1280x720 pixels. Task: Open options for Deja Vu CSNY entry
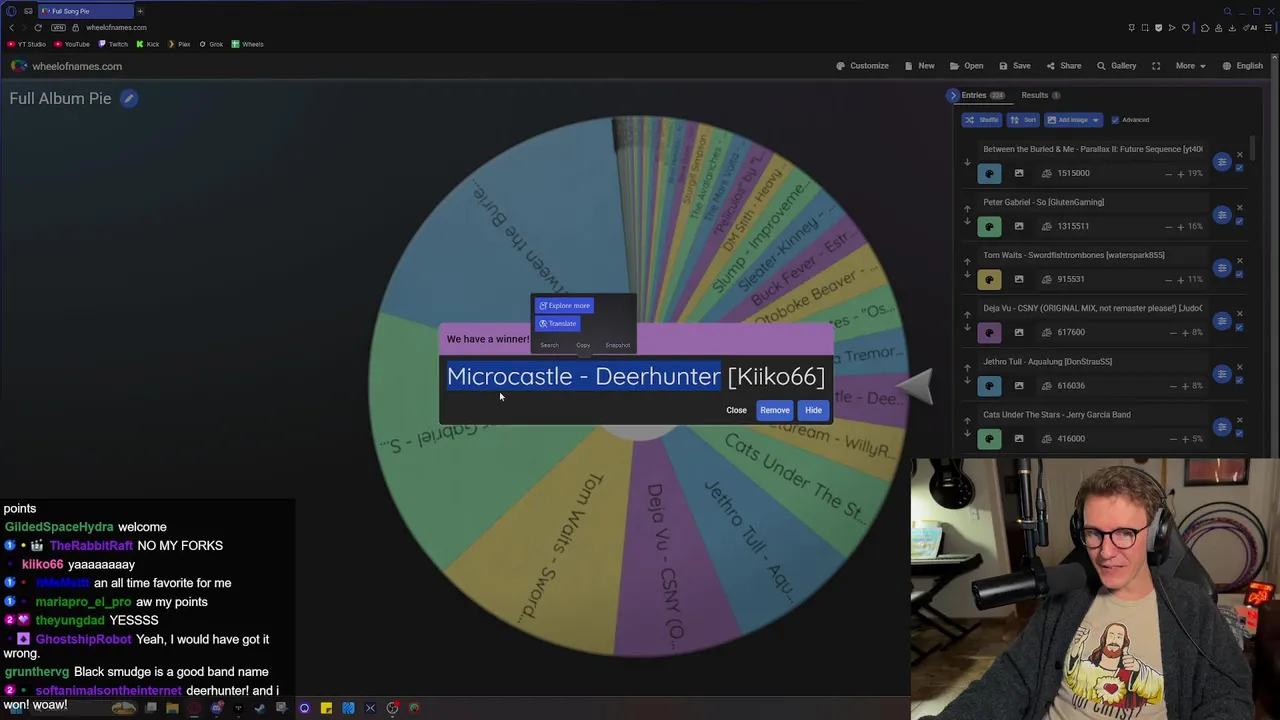1222,321
